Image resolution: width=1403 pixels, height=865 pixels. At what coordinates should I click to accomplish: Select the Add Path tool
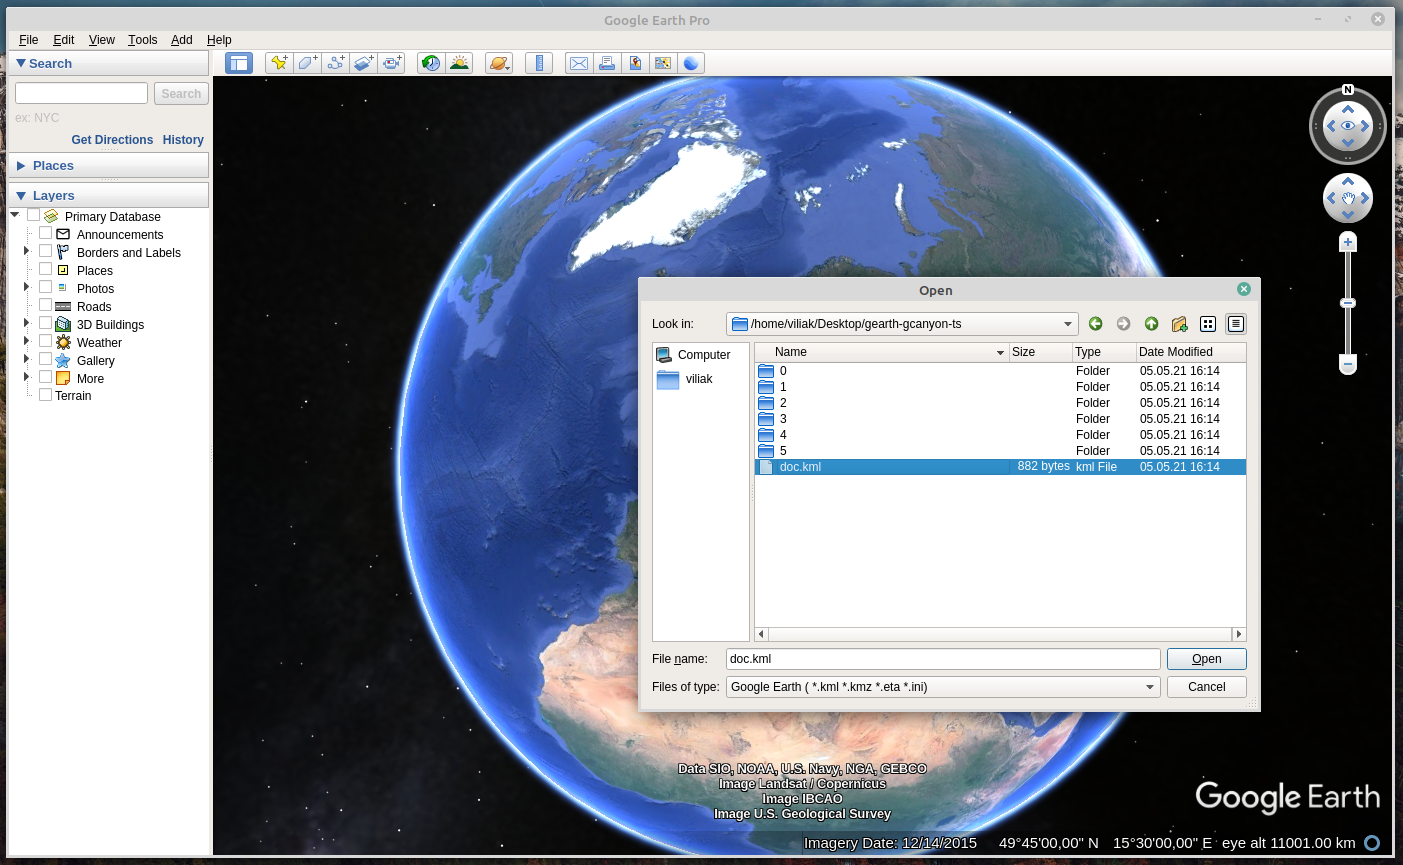335,63
